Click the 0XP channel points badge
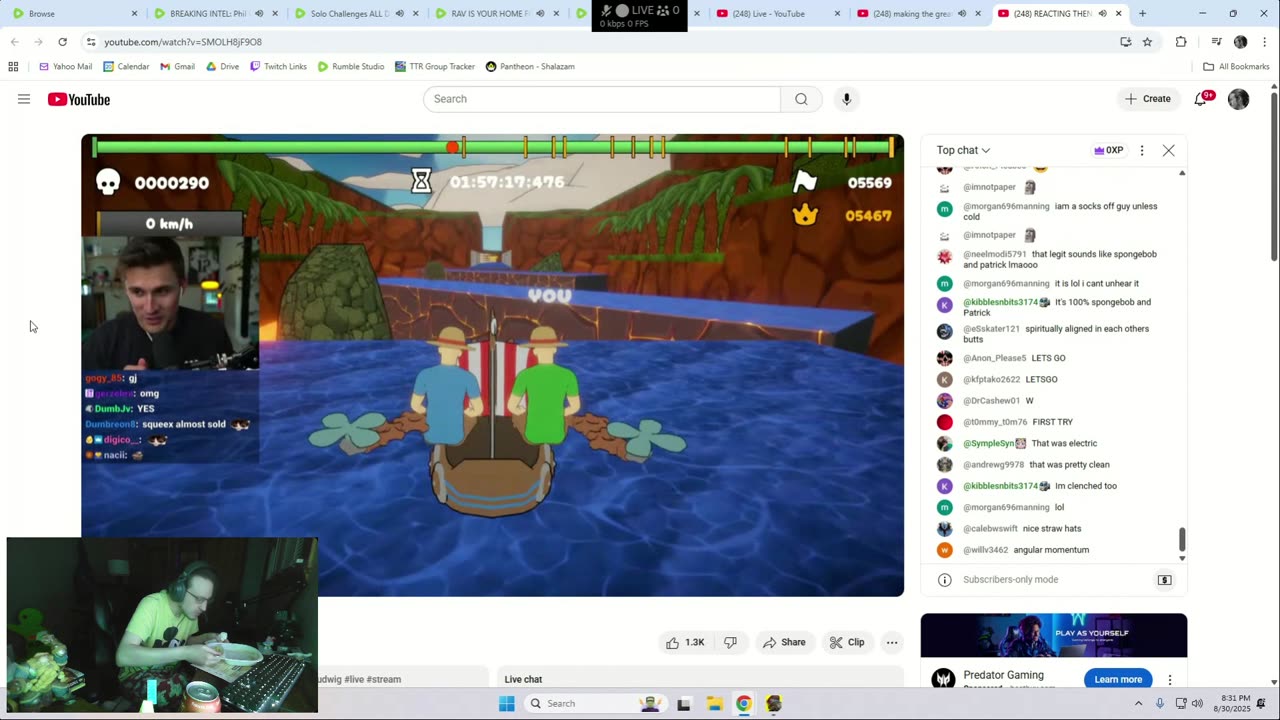This screenshot has width=1280, height=720. 1108,150
